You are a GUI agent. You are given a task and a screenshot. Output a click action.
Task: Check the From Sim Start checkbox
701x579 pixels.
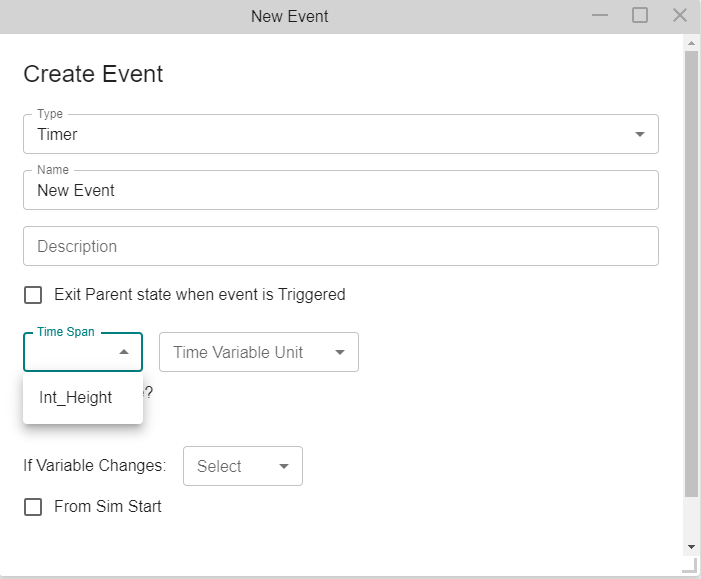[33, 507]
